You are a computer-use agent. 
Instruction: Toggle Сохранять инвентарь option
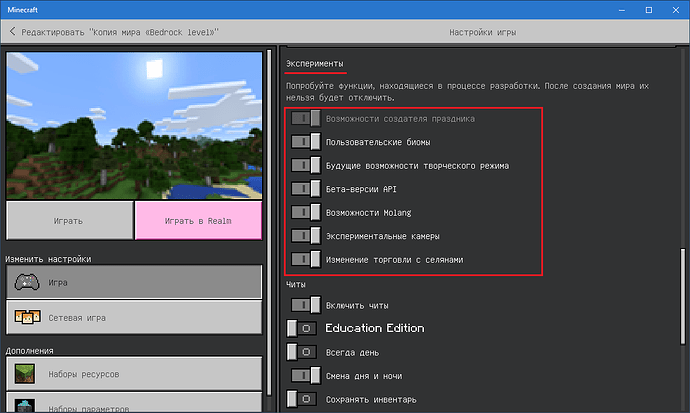[x=302, y=400]
